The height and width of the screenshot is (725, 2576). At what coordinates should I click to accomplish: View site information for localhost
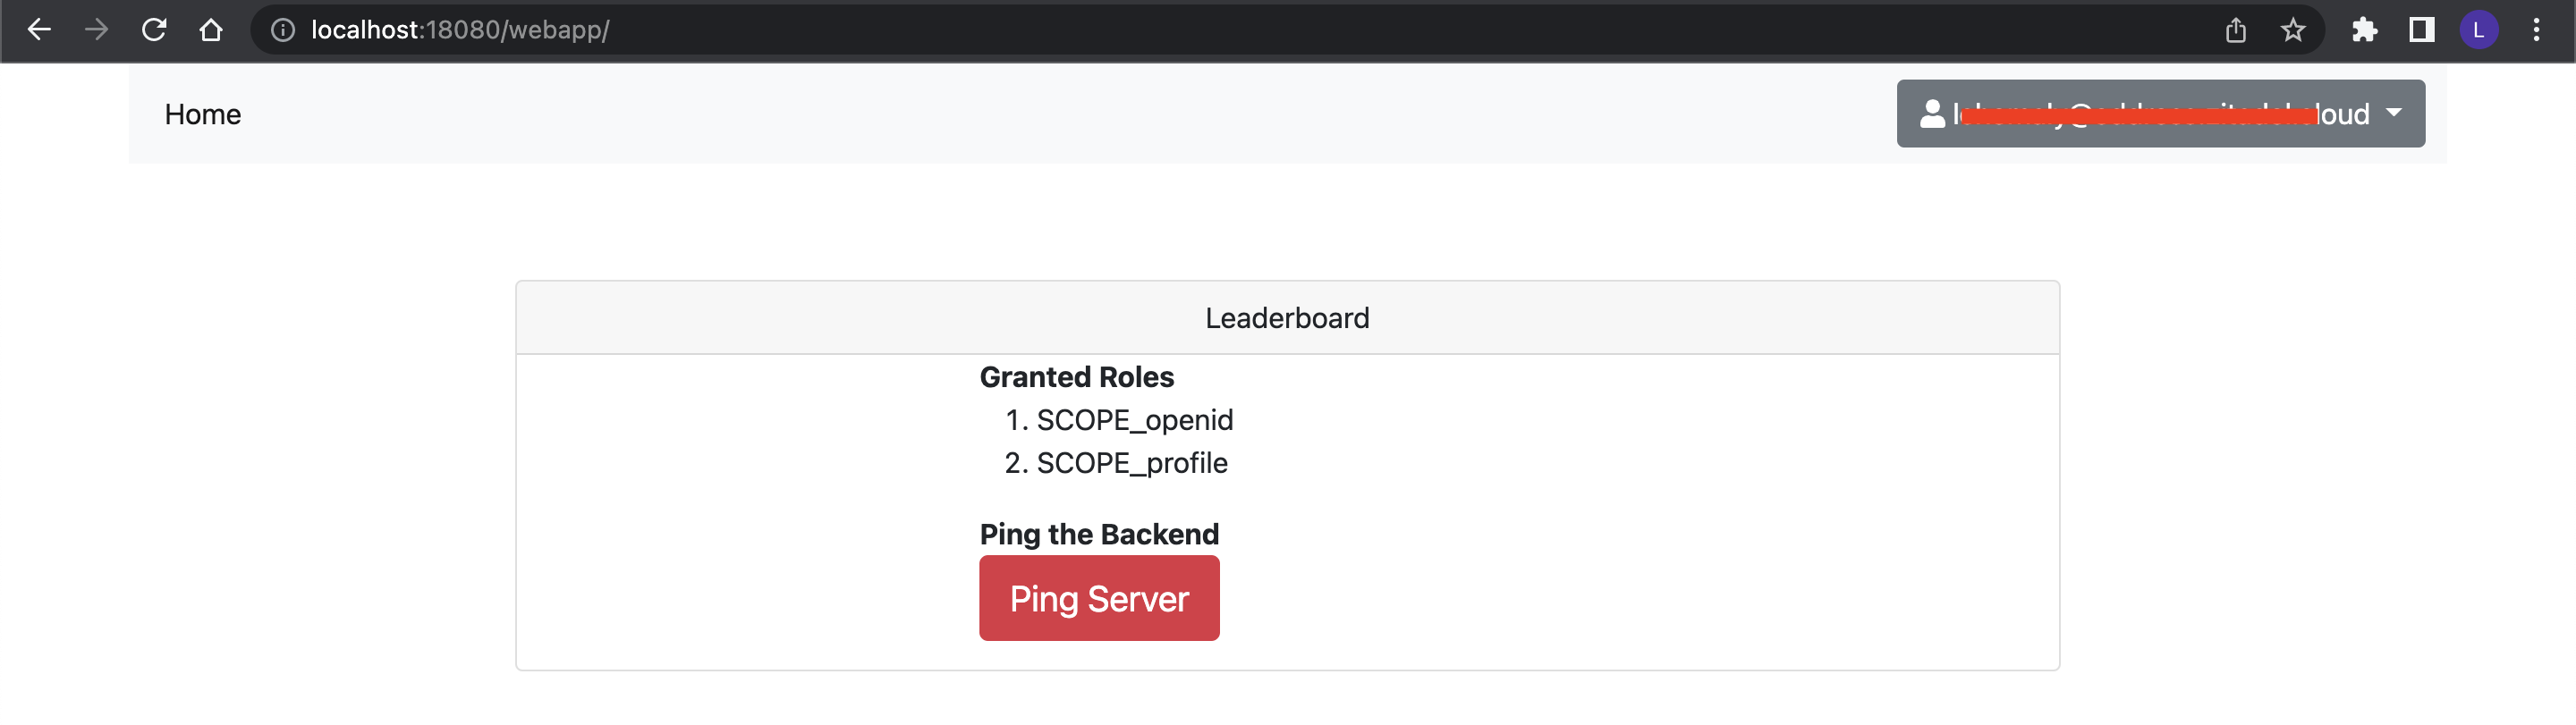(283, 30)
